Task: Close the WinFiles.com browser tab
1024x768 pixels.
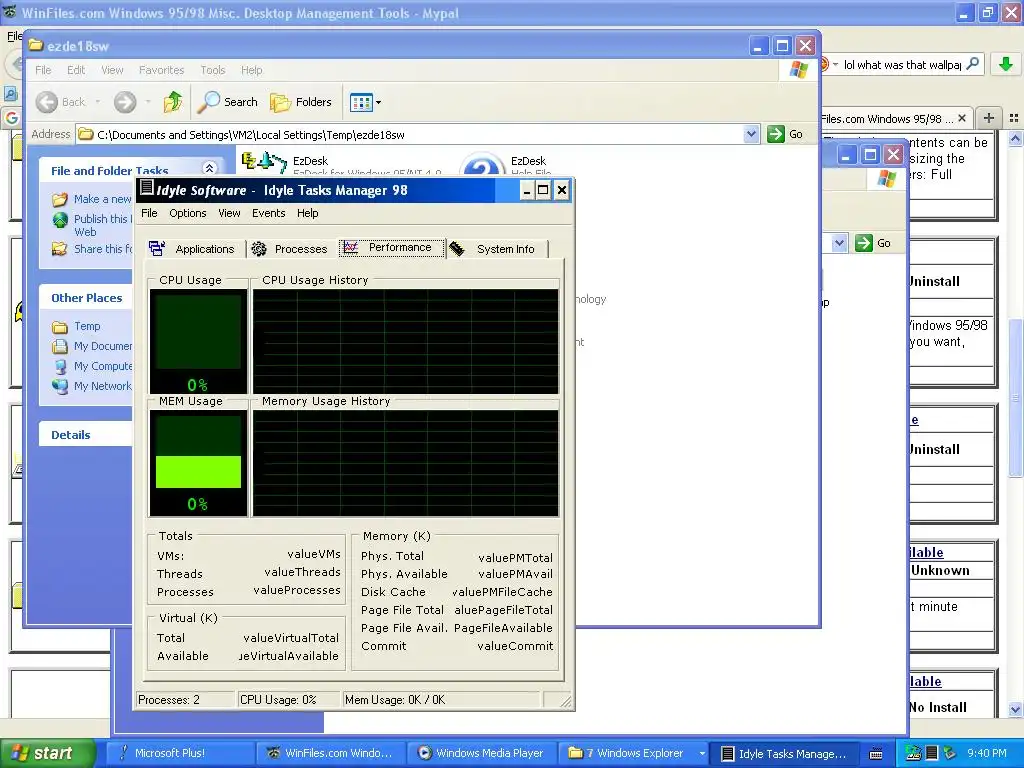Action: point(961,118)
